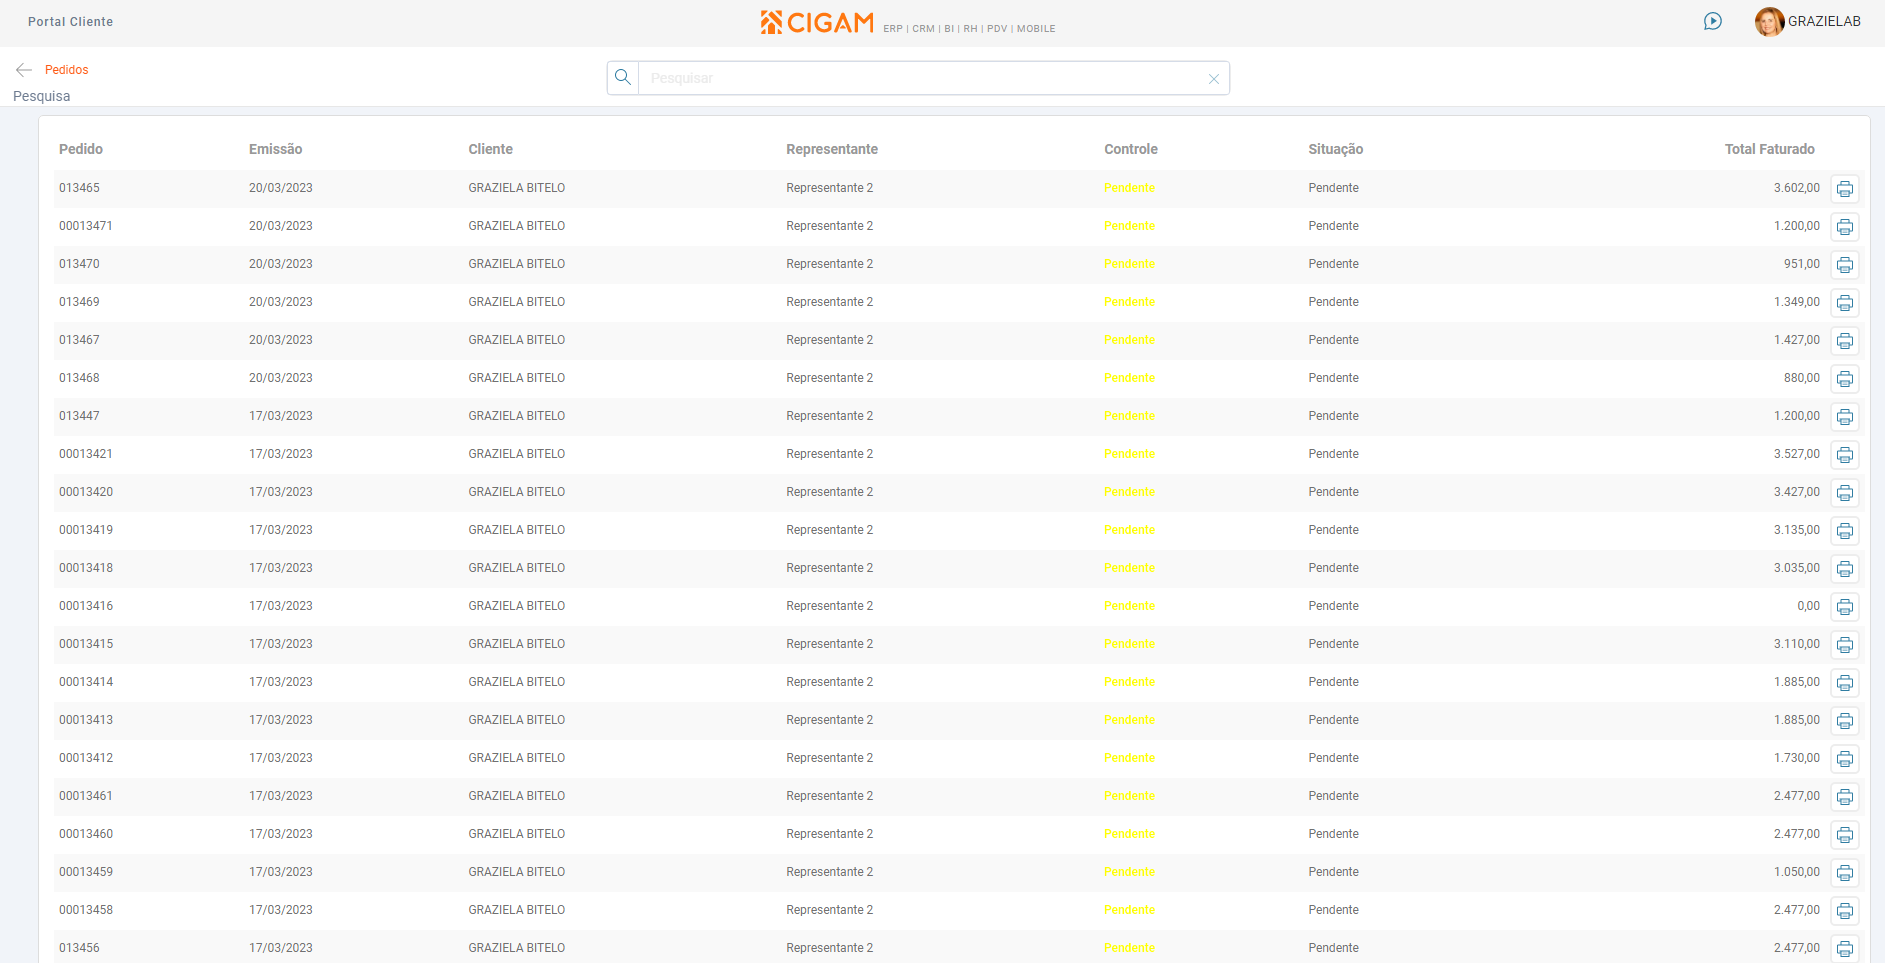Click the Portal Cliente header title
The image size is (1885, 963).
[70, 22]
